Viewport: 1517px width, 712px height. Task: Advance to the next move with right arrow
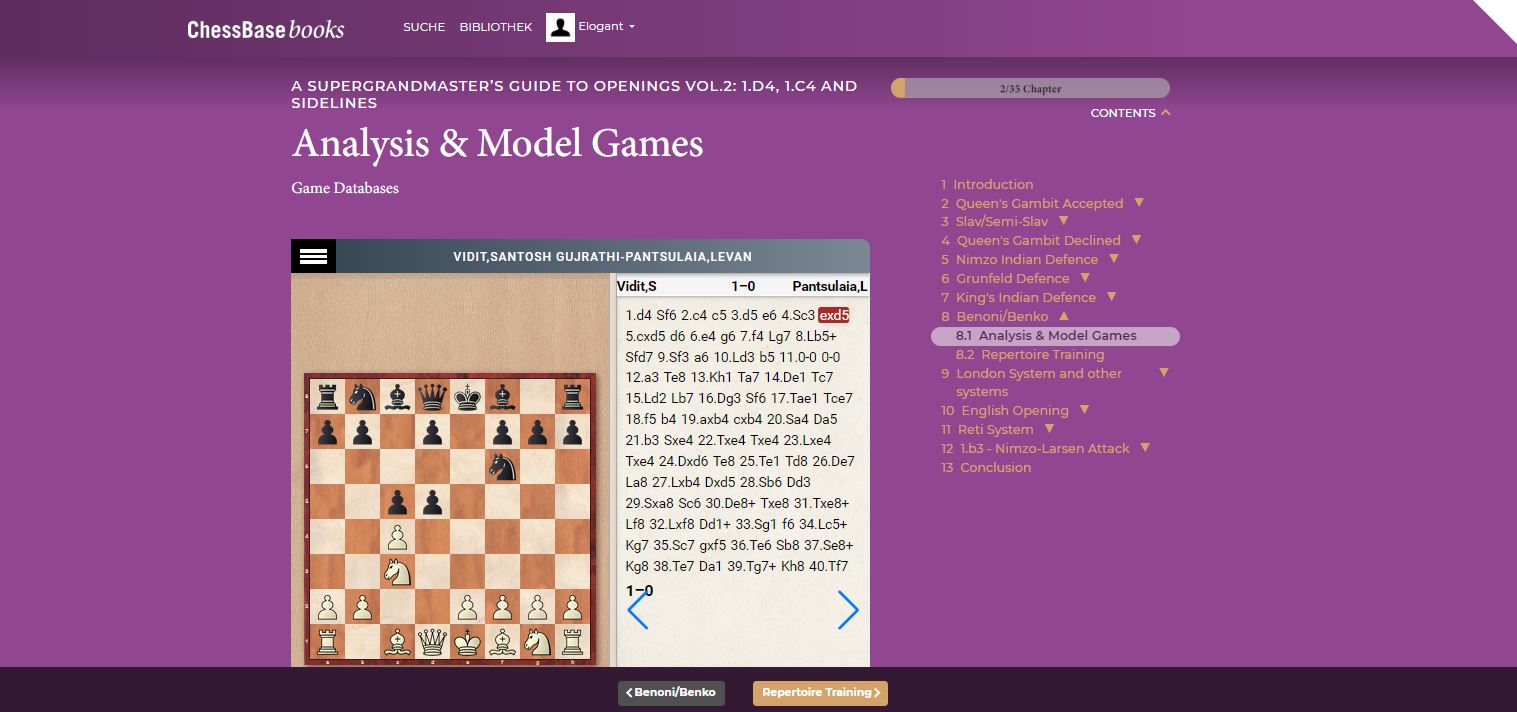[x=848, y=610]
